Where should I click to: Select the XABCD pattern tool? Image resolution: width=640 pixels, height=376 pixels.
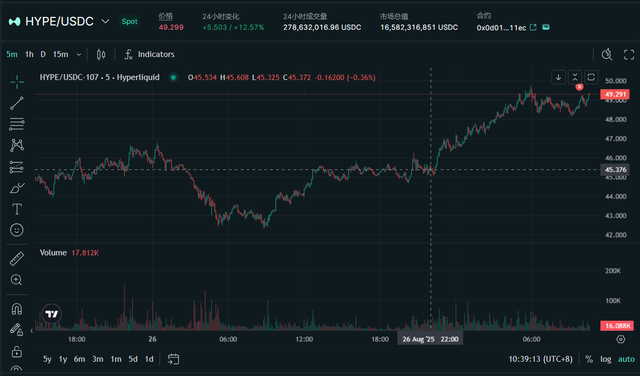point(17,145)
